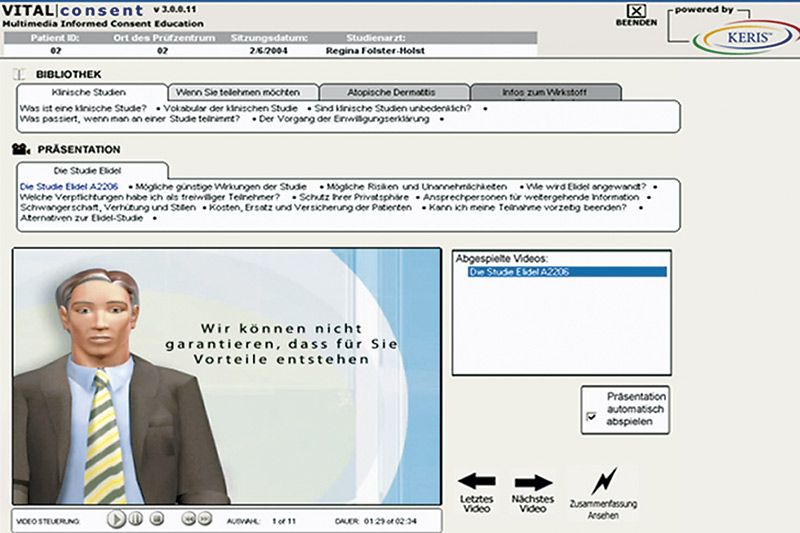Screen dimensions: 800x533
Task: Click the Präsentation camera icon
Action: (x=21, y=149)
